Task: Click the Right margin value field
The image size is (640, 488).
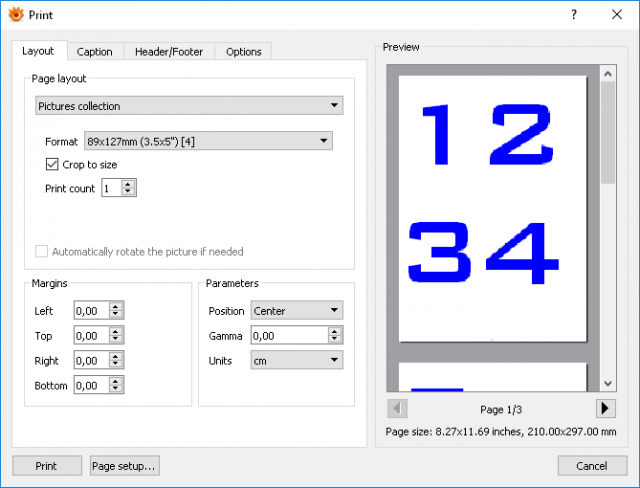Action: pyautogui.click(x=91, y=360)
